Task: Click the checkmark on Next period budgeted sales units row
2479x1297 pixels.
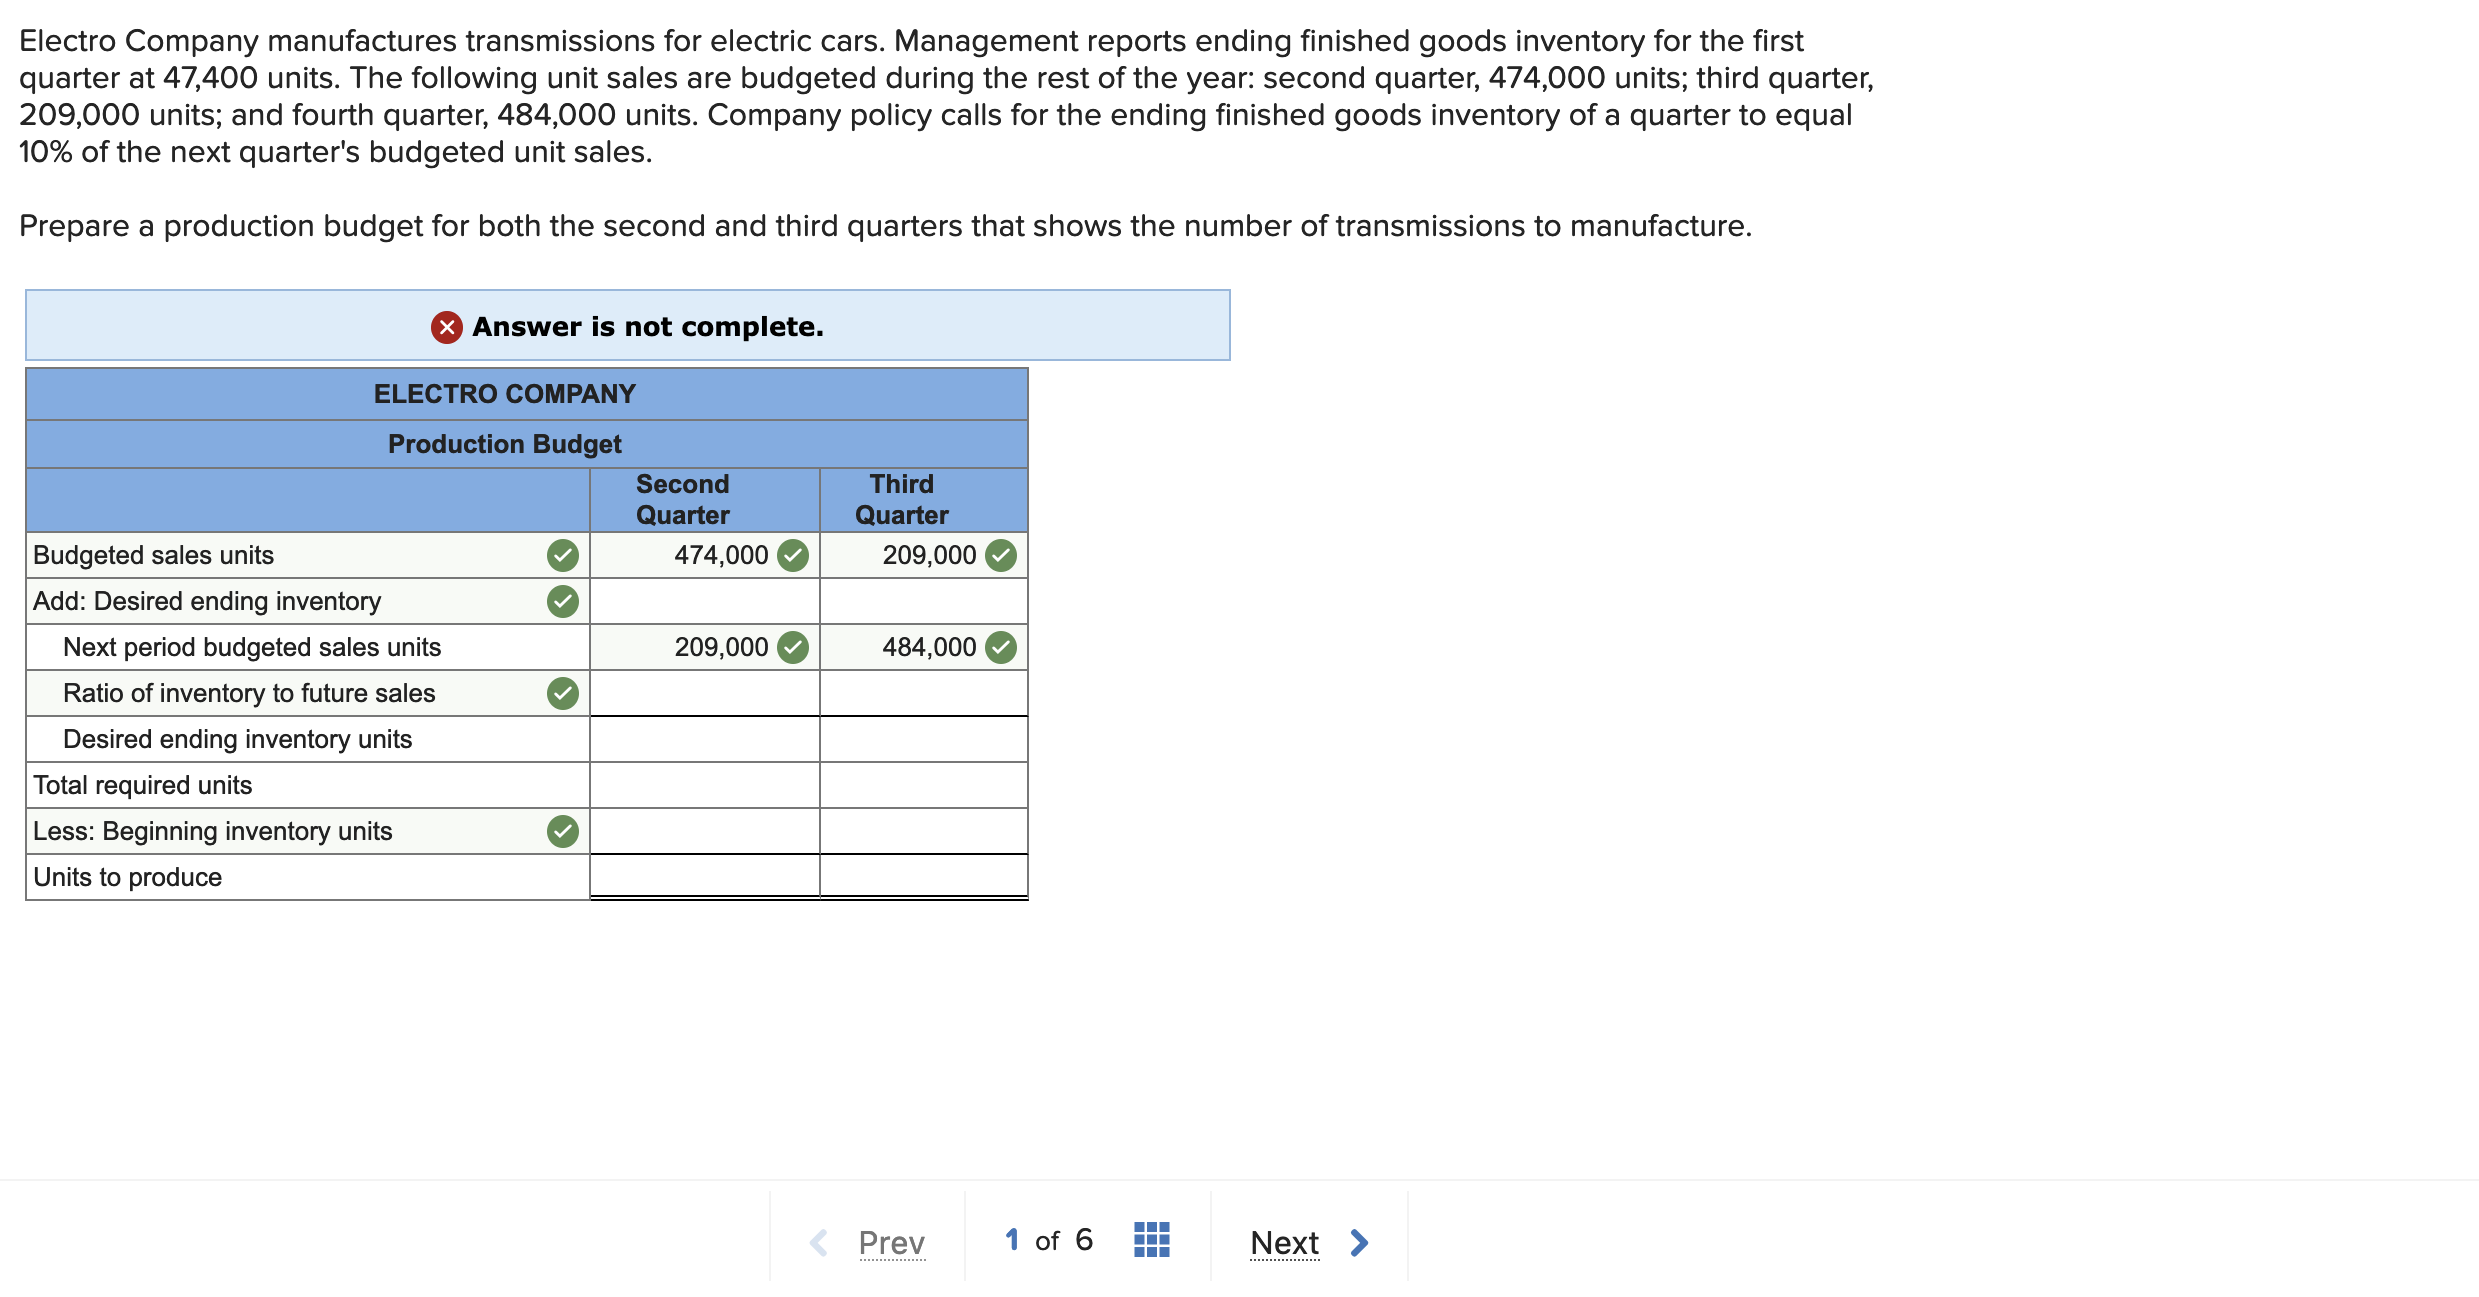Action: 793,647
